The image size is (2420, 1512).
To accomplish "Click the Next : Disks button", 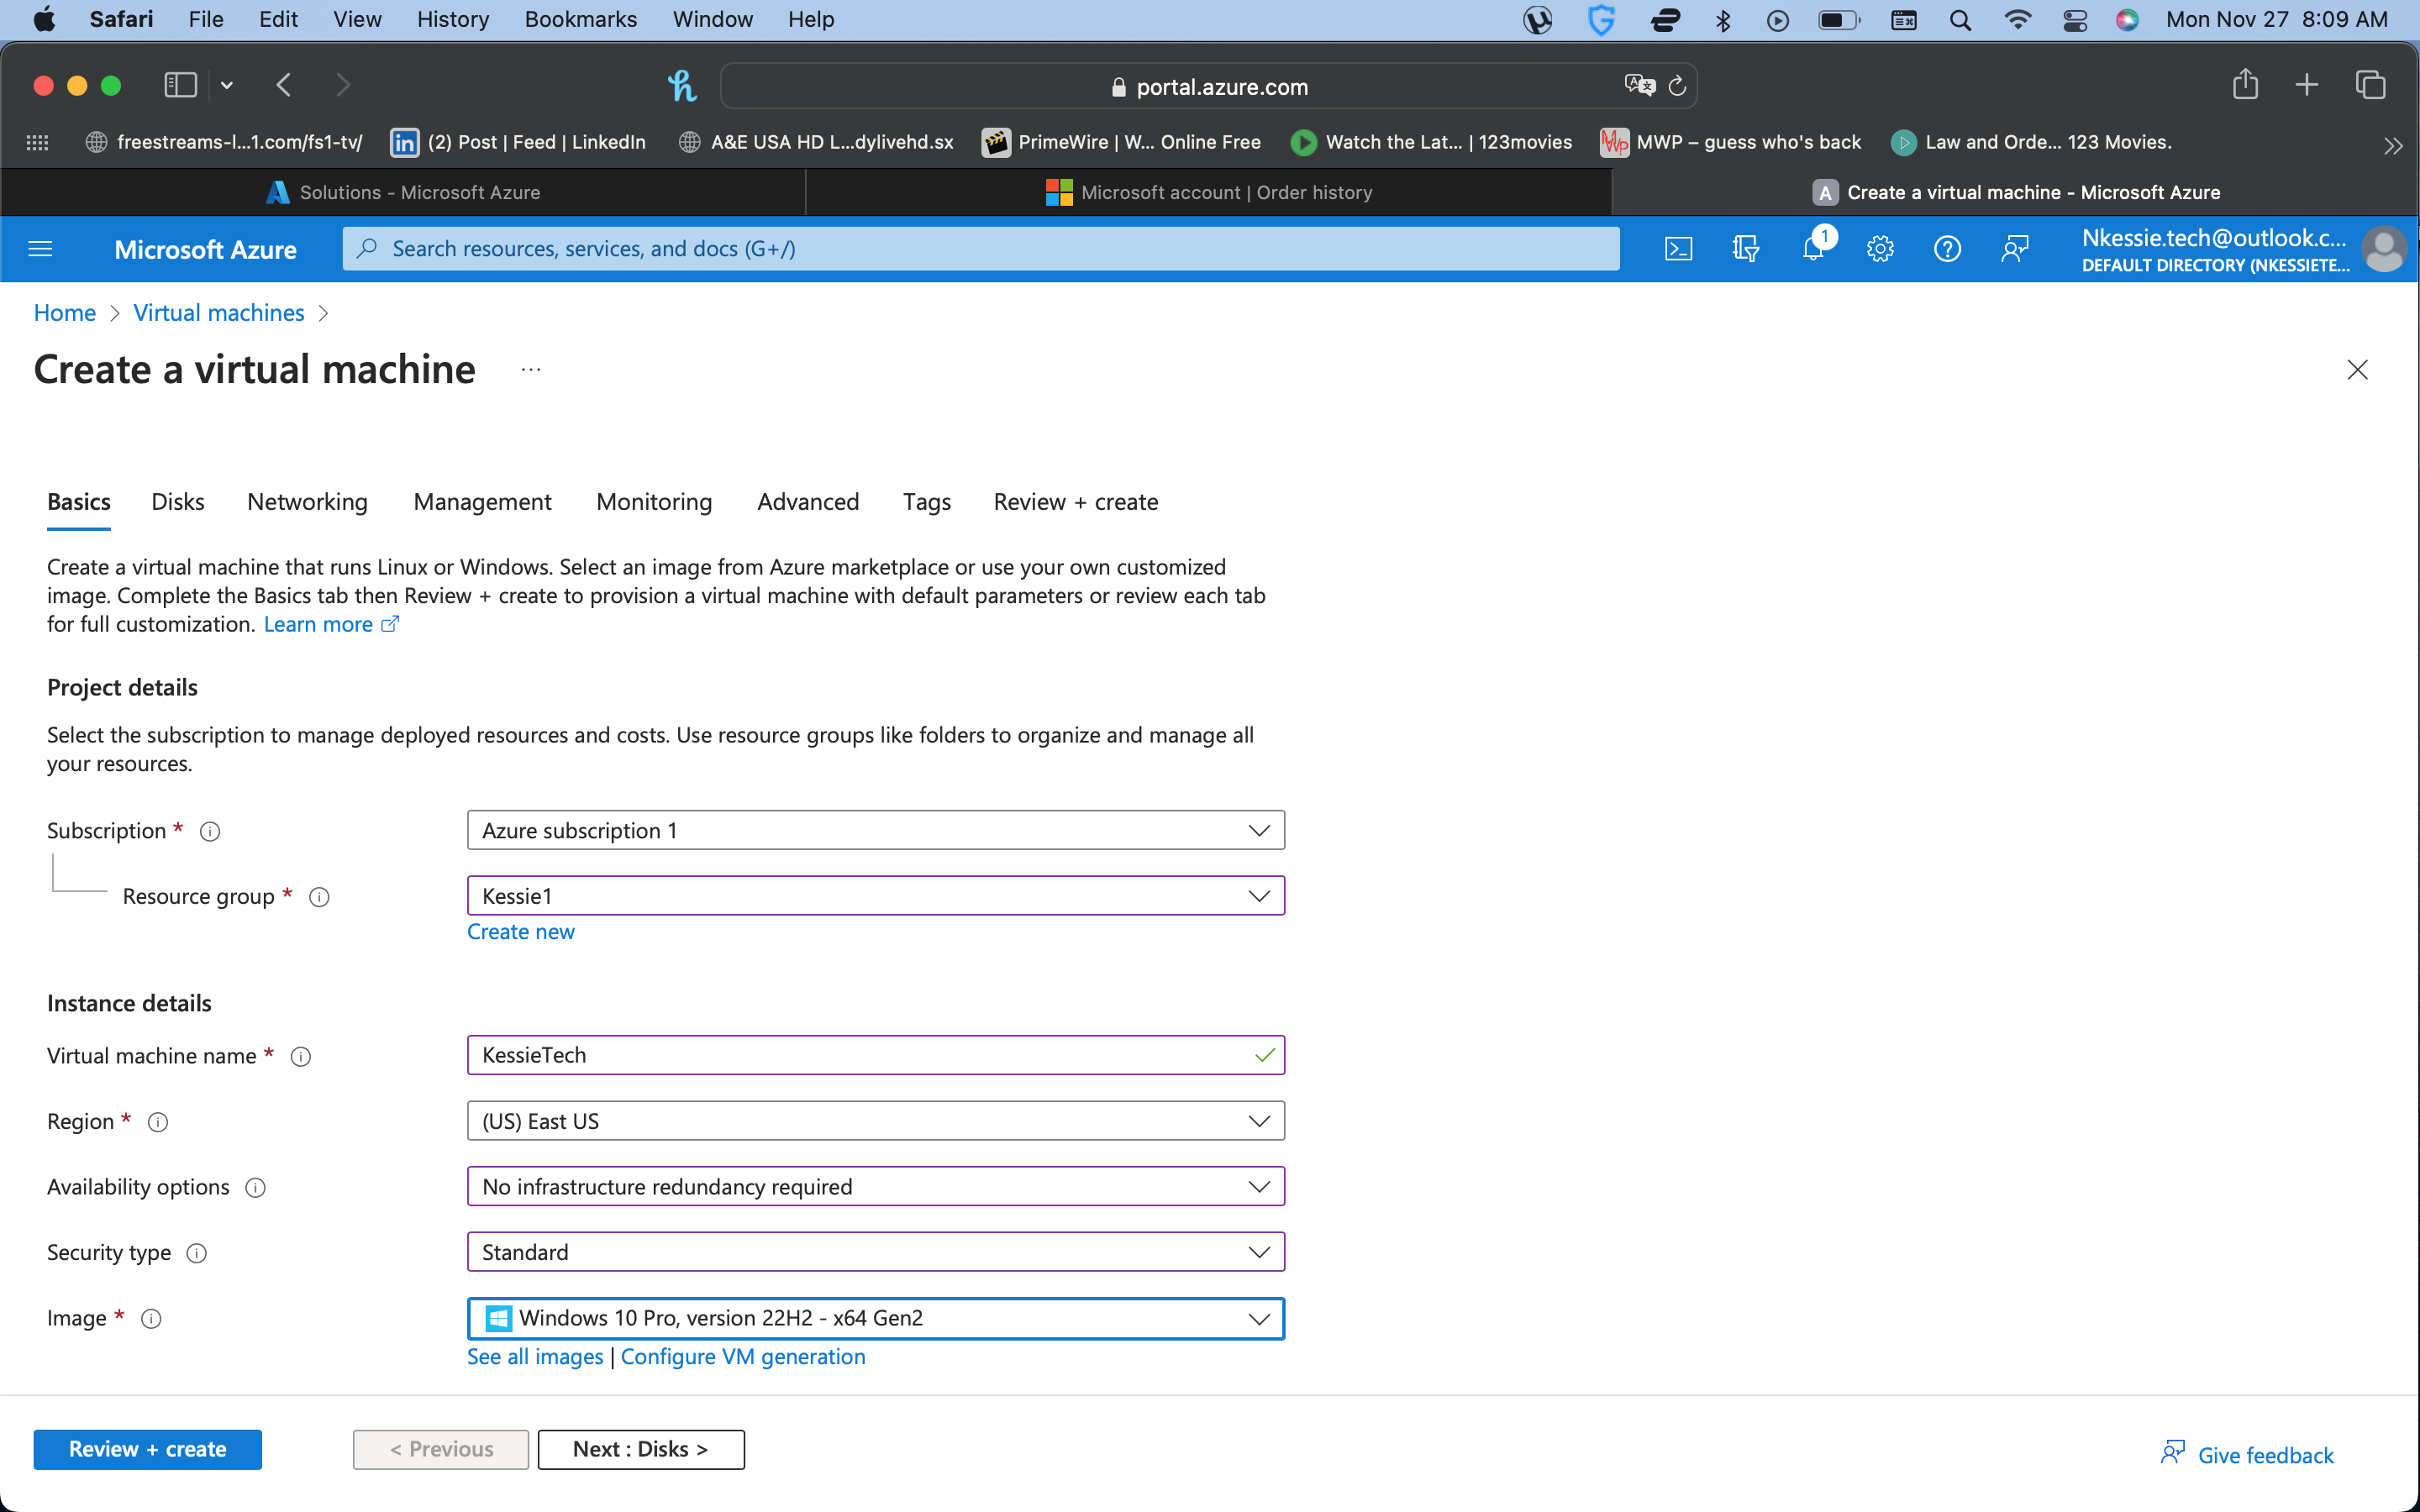I will click(x=641, y=1448).
